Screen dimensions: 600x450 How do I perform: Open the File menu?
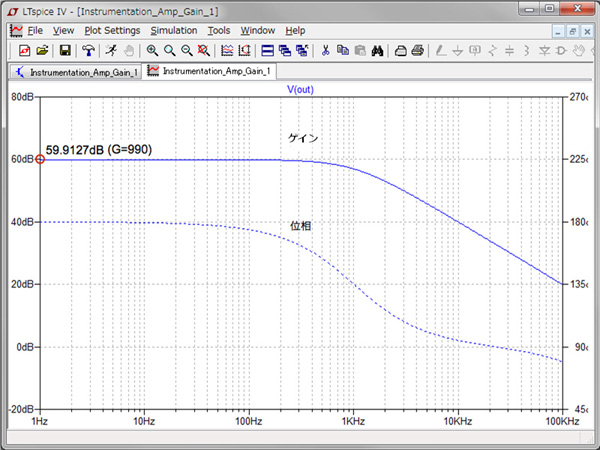pyautogui.click(x=35, y=31)
